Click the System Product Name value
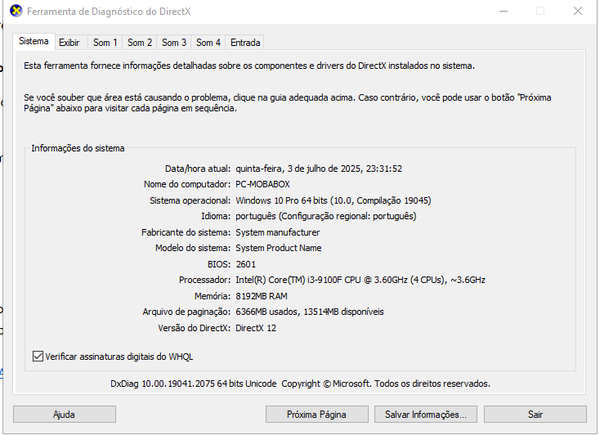 click(278, 248)
